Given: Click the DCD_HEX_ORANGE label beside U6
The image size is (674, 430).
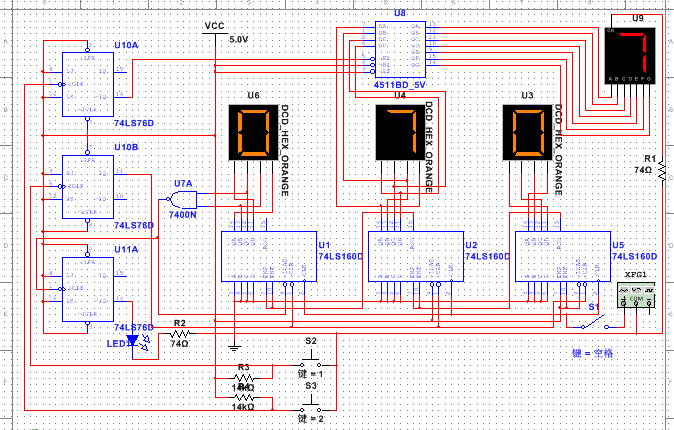Looking at the screenshot, I should (284, 150).
